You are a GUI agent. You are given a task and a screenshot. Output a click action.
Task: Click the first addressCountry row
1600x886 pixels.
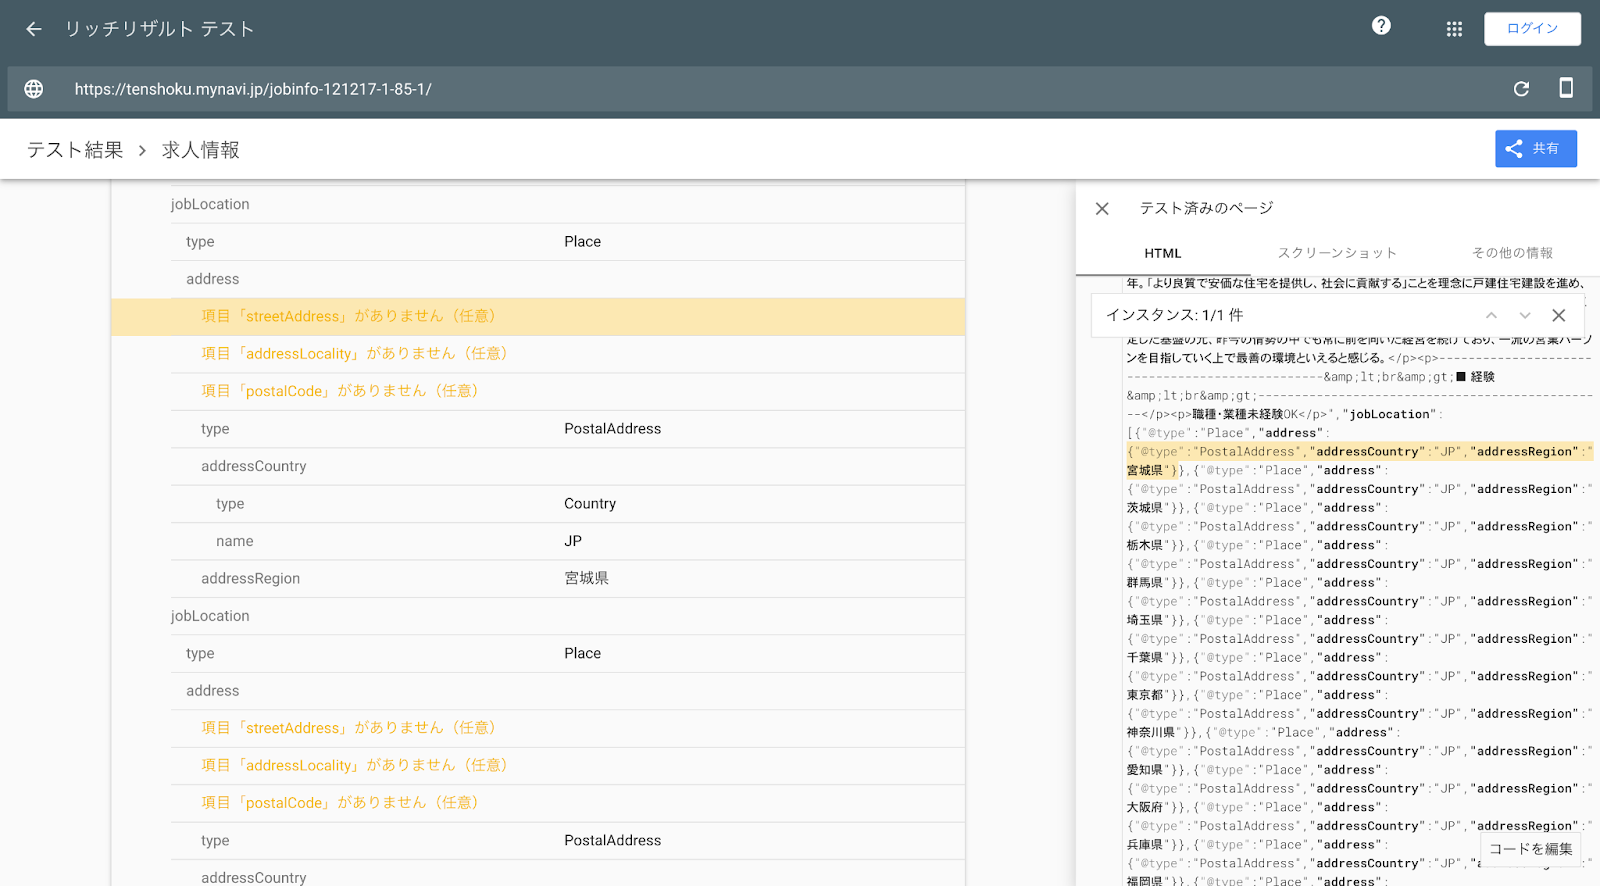568,466
